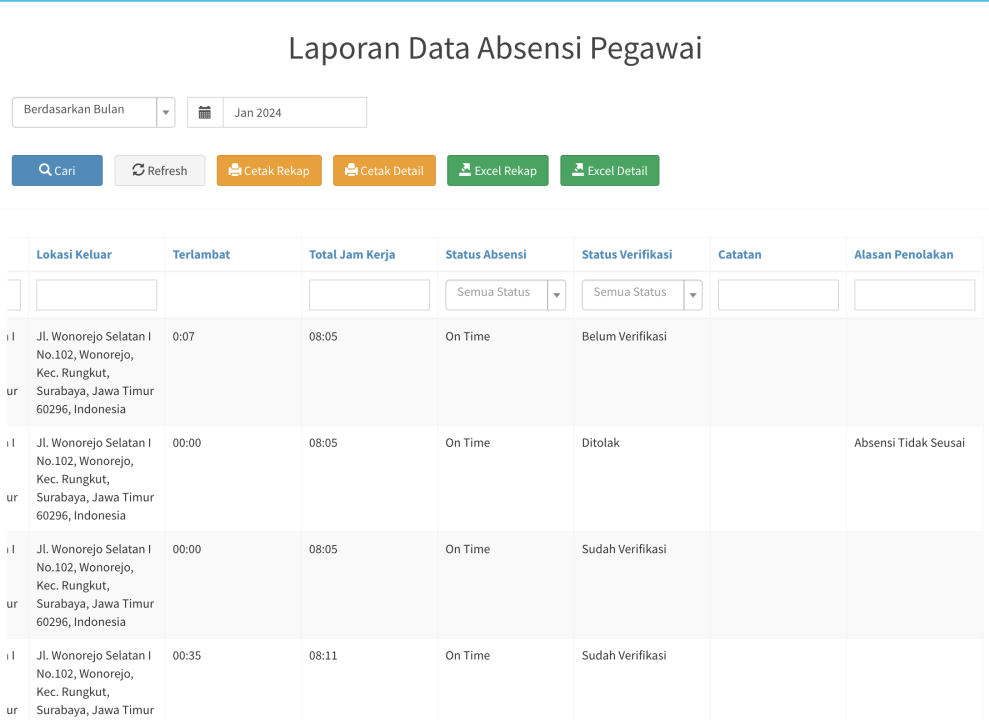
Task: Click the Cetak Rekap print button
Action: coord(269,171)
